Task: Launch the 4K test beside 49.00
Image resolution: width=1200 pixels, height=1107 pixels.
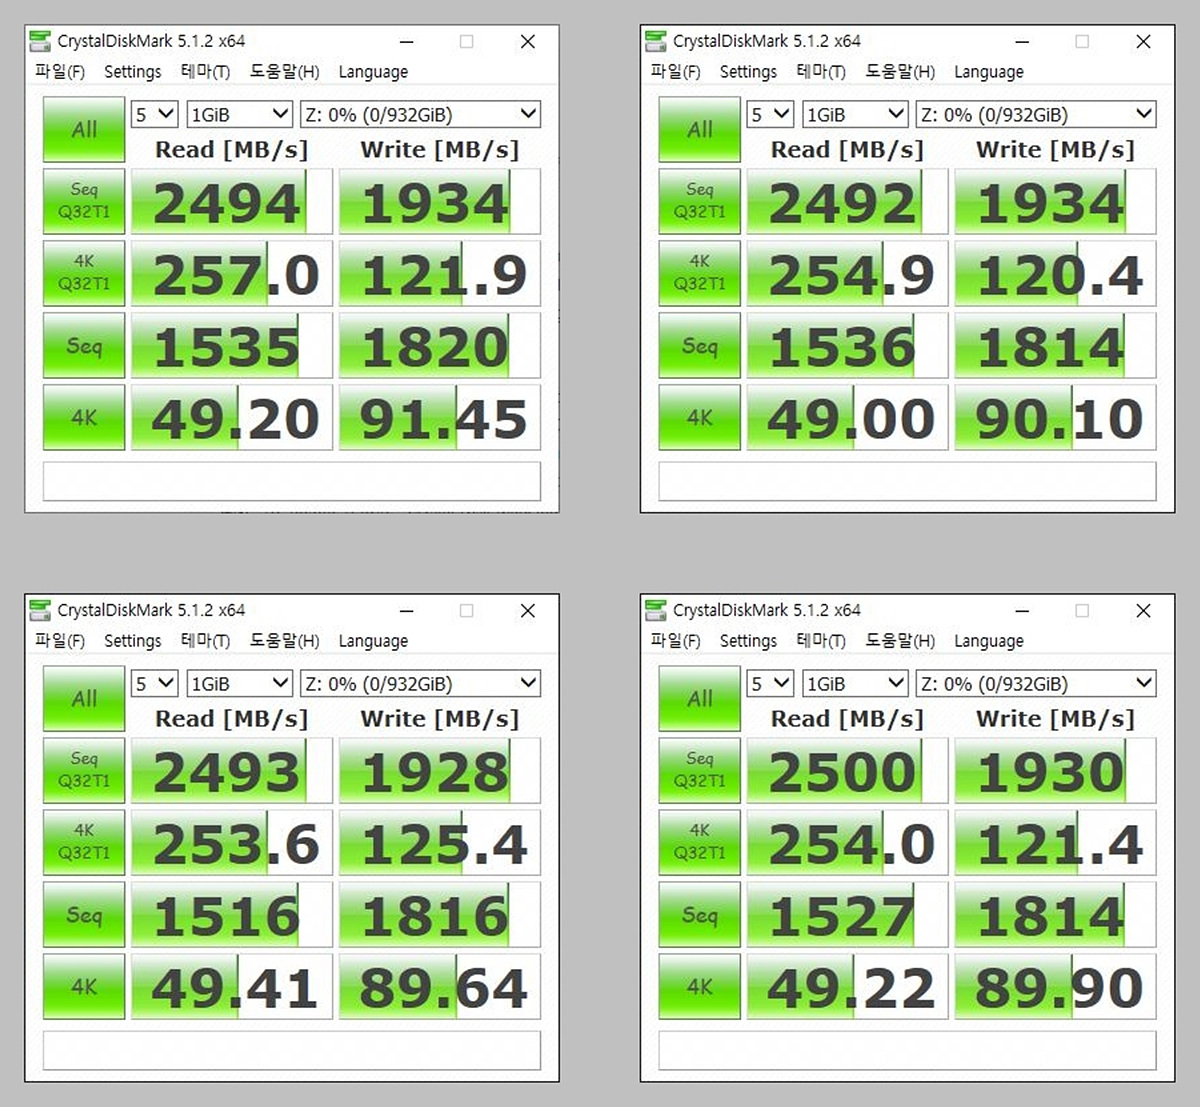Action: tap(700, 417)
